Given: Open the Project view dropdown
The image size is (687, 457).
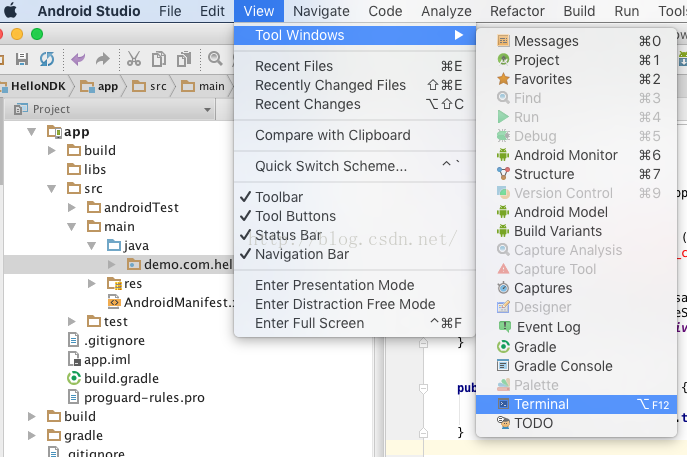Looking at the screenshot, I should 207,110.
